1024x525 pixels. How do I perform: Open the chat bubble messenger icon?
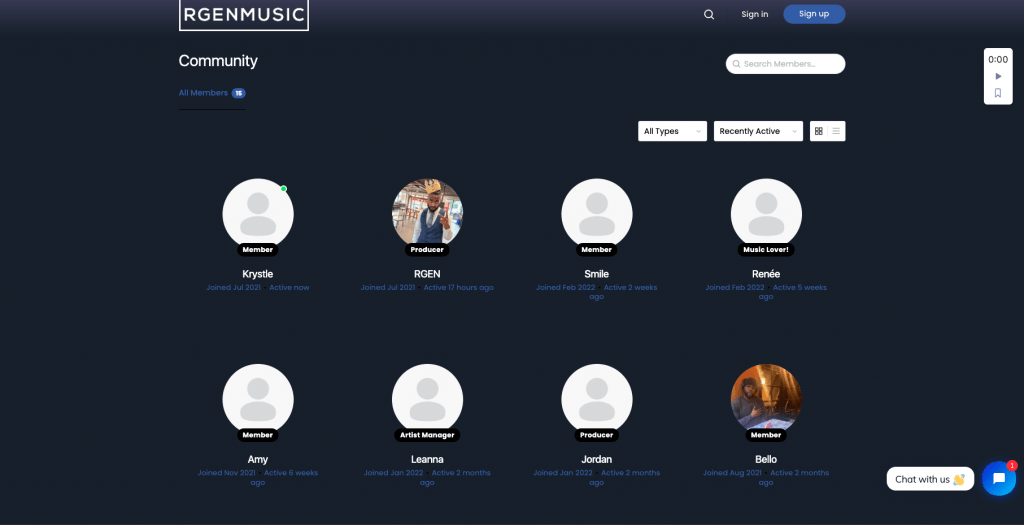tap(998, 479)
